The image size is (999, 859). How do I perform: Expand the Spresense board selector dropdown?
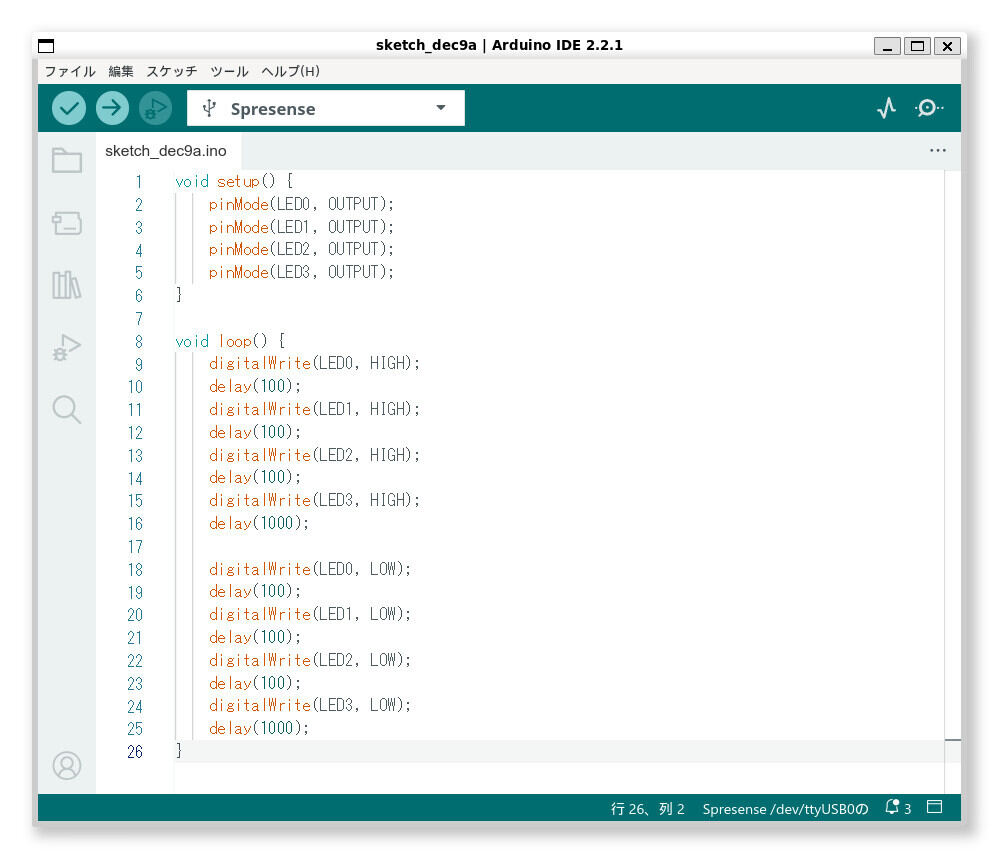point(326,108)
